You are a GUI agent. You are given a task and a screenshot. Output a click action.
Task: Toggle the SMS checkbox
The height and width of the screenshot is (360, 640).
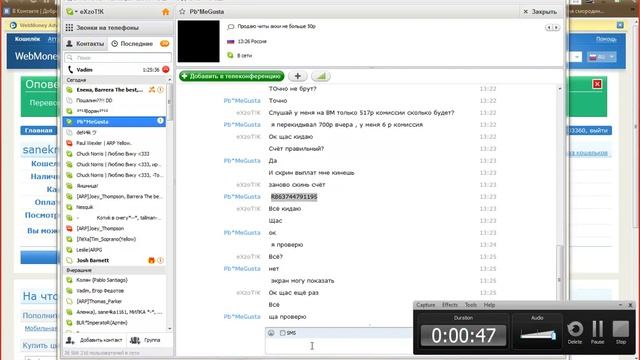[282, 333]
